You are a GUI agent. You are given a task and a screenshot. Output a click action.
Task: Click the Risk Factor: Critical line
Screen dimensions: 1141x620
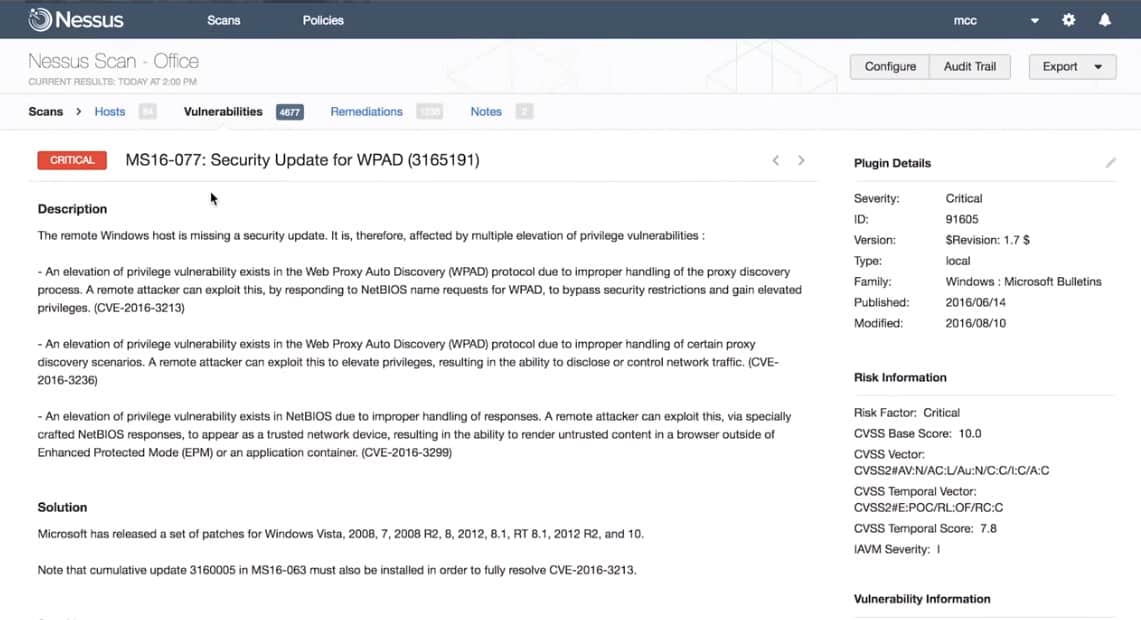click(x=907, y=413)
